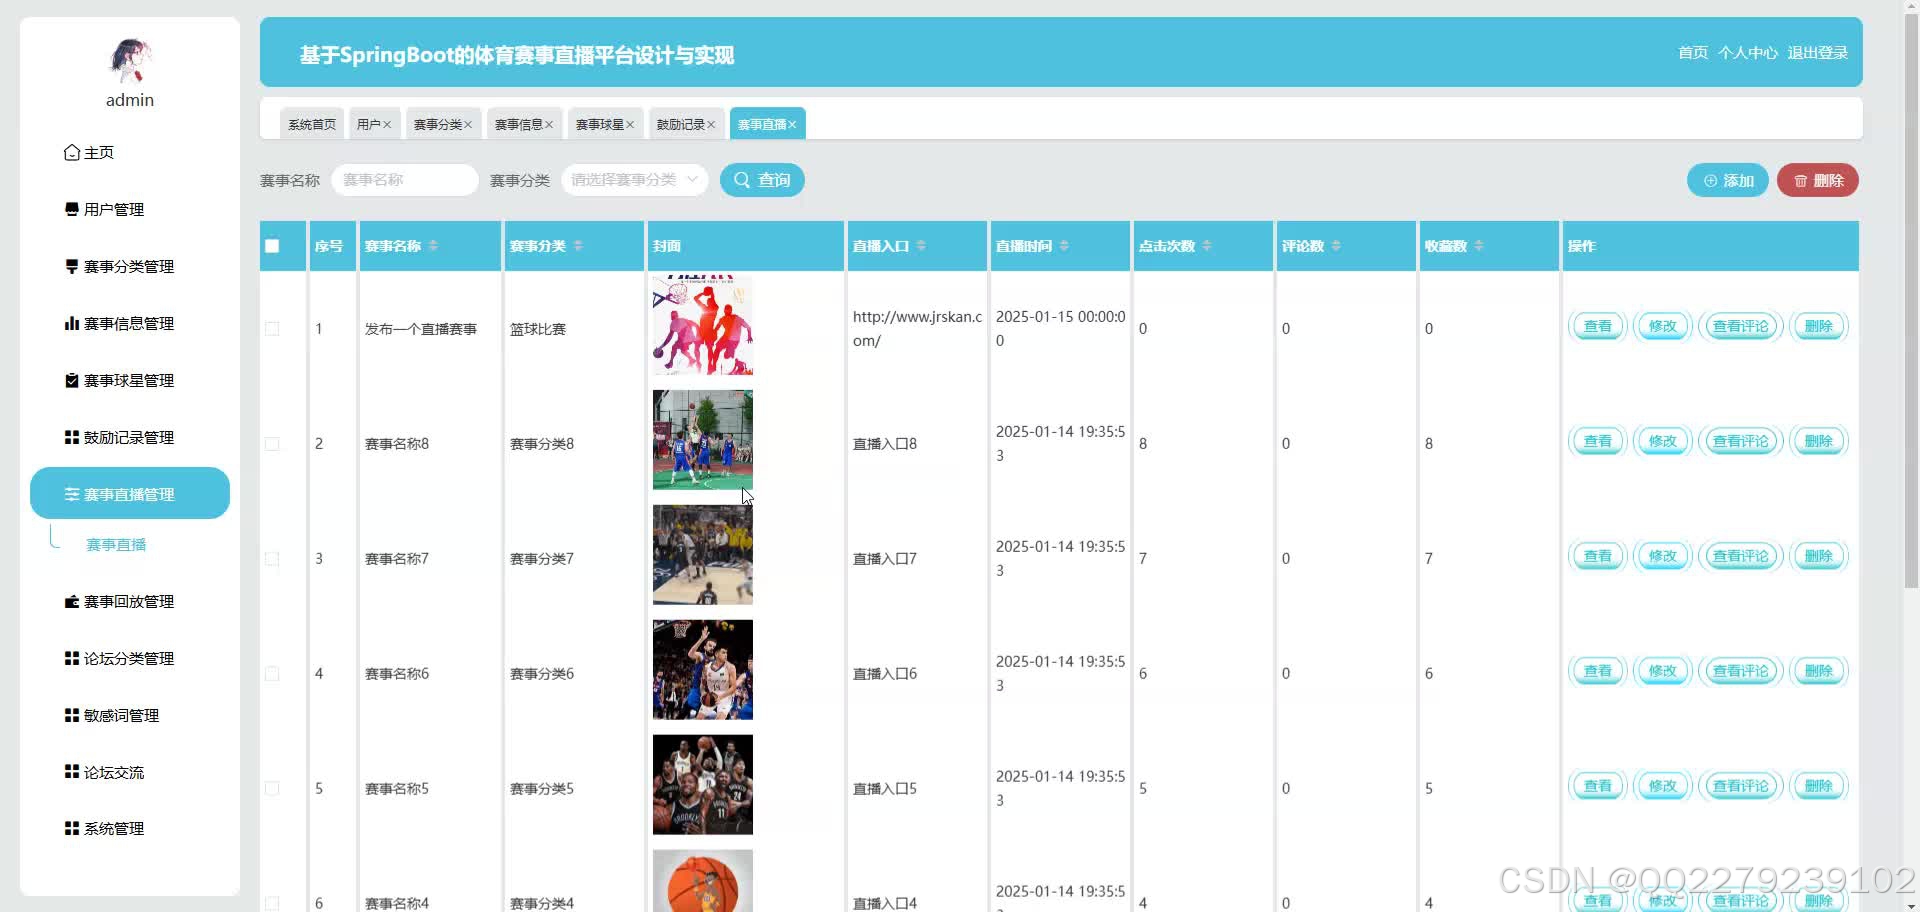Screen dimensions: 1920x912
Task: Close the 鼓励记录 tab
Action: pyautogui.click(x=711, y=125)
